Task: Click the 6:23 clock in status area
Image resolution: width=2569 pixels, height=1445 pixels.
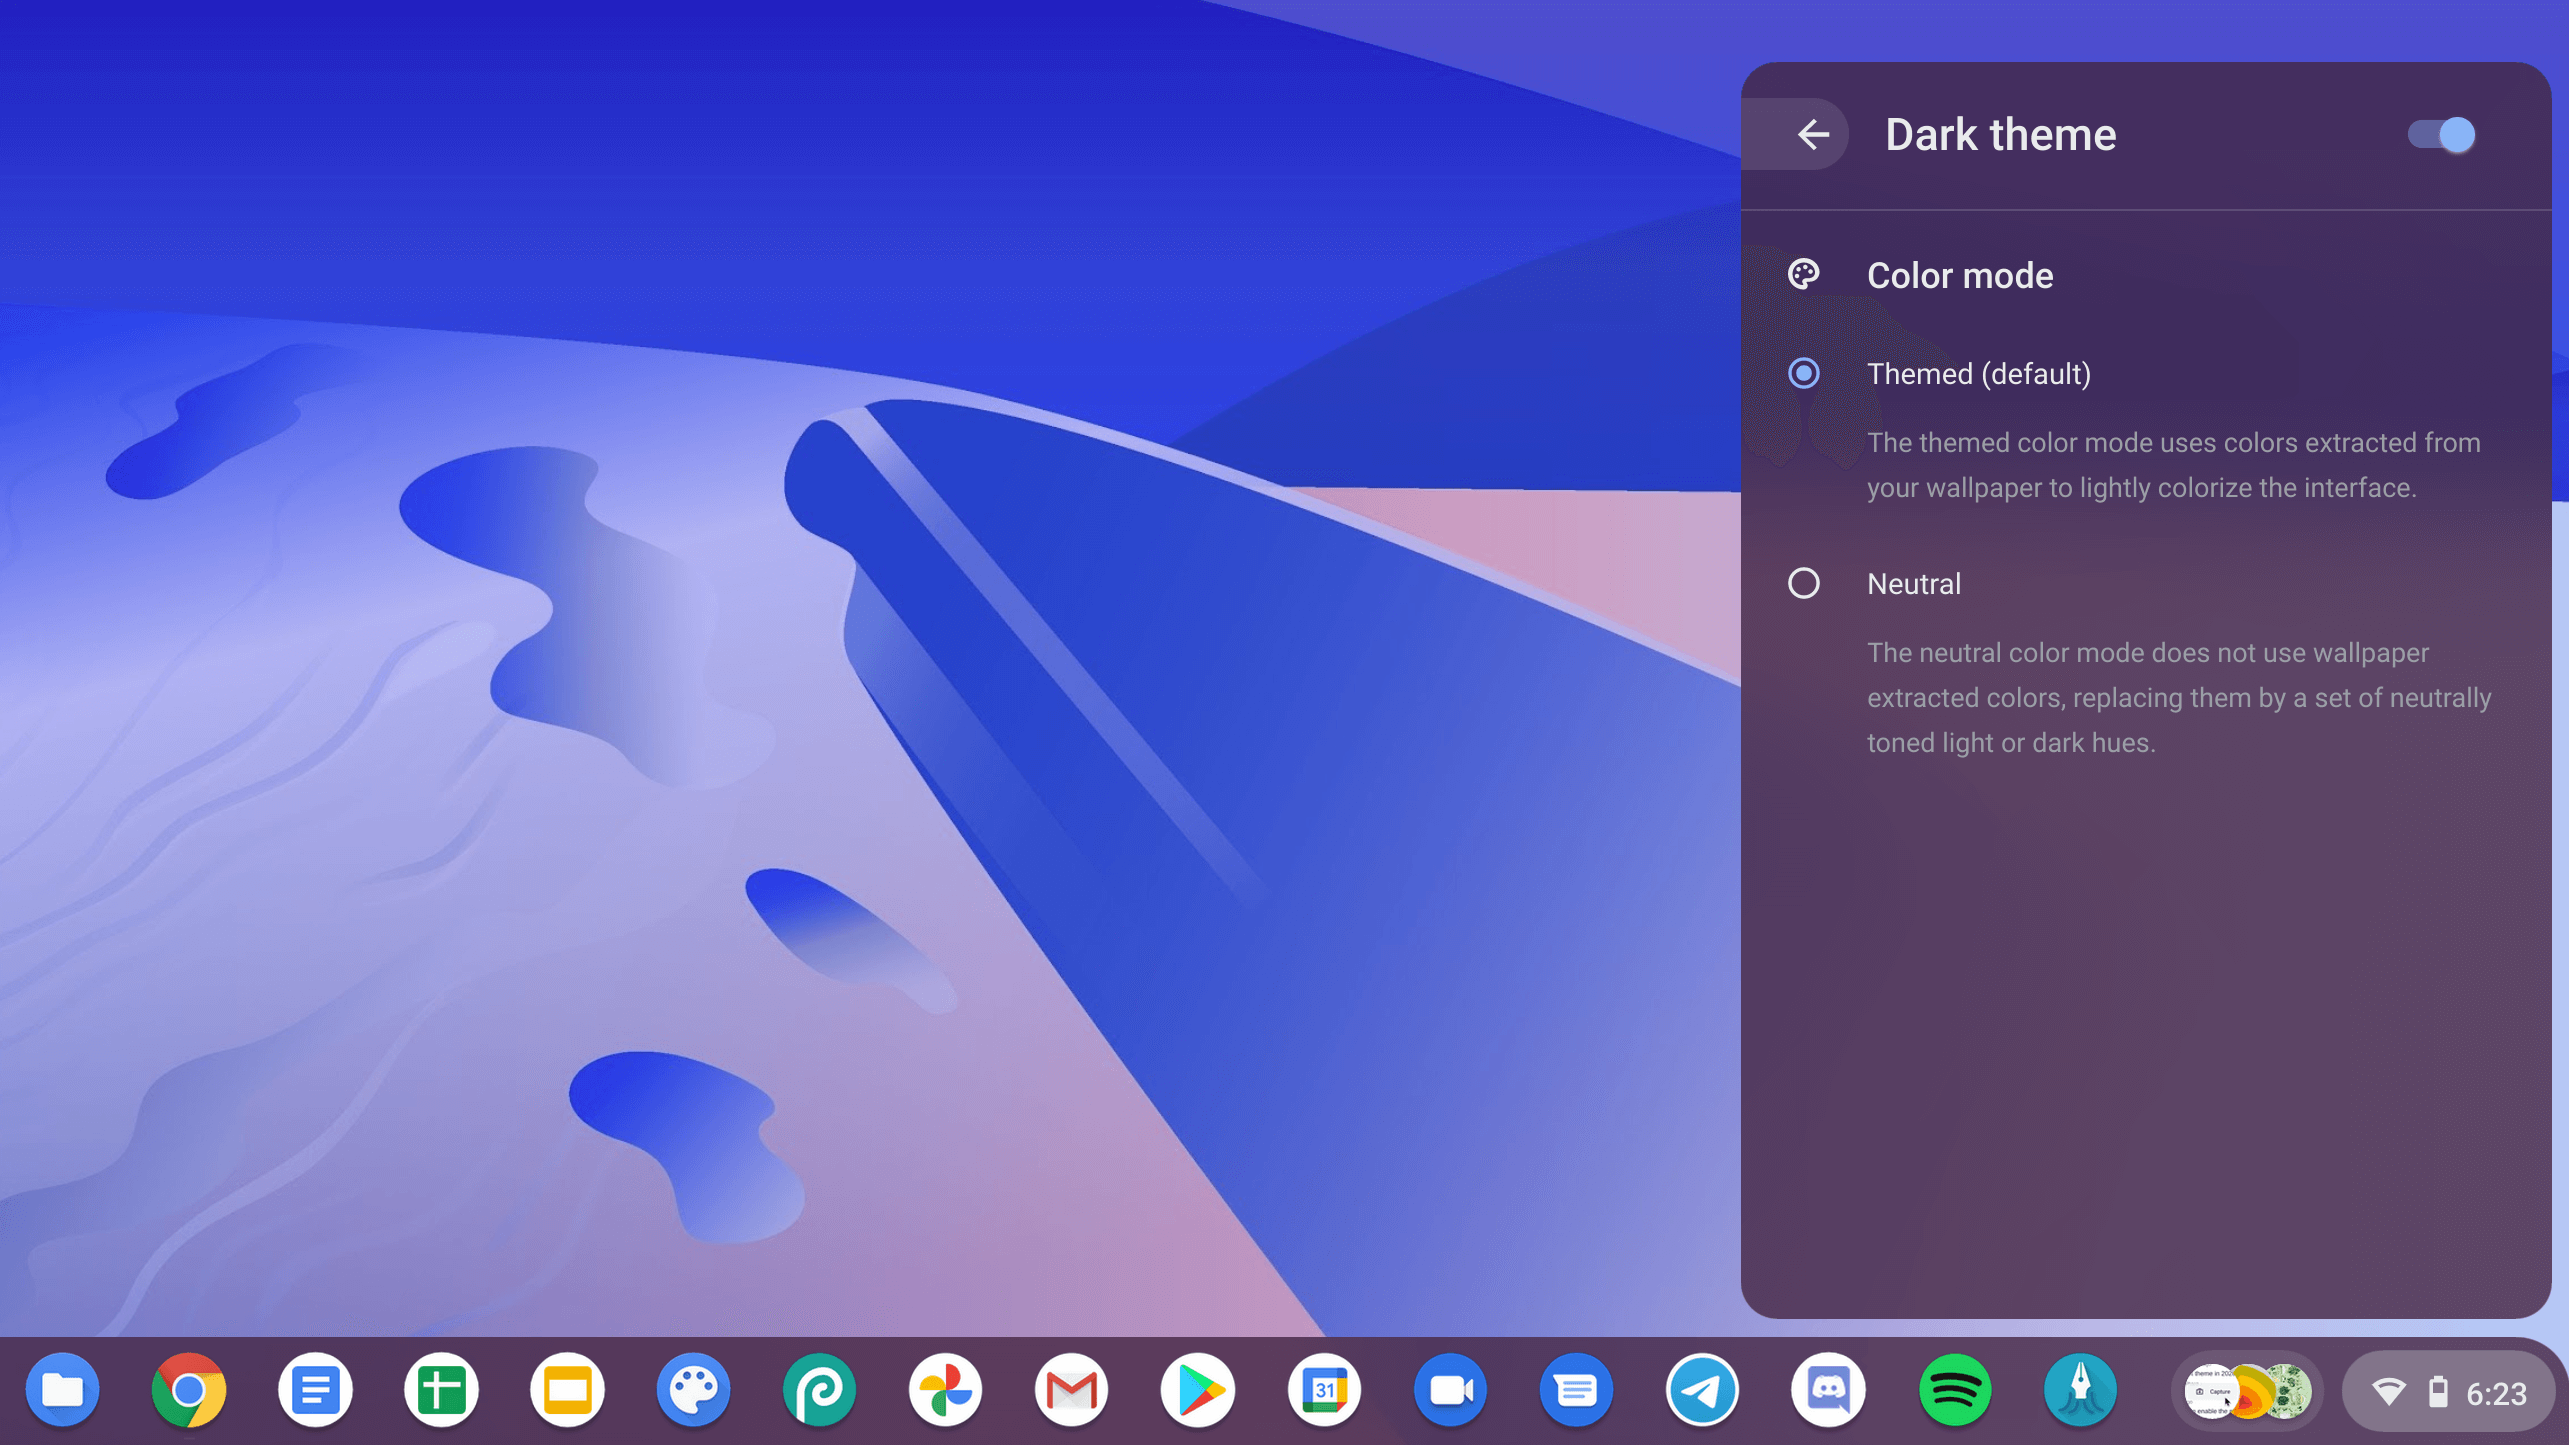Action: tap(2496, 1394)
